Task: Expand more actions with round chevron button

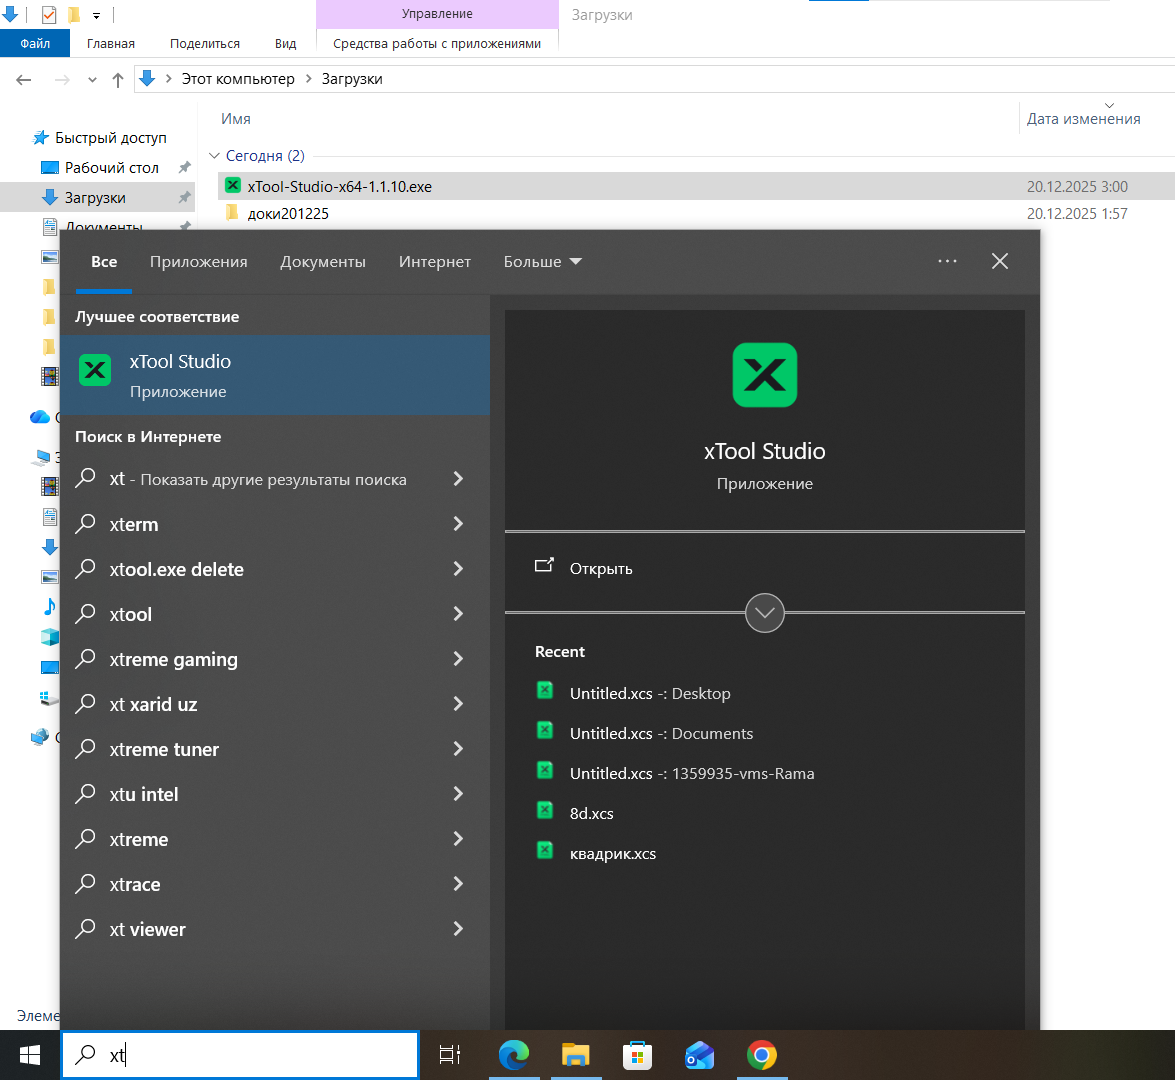Action: pyautogui.click(x=764, y=613)
